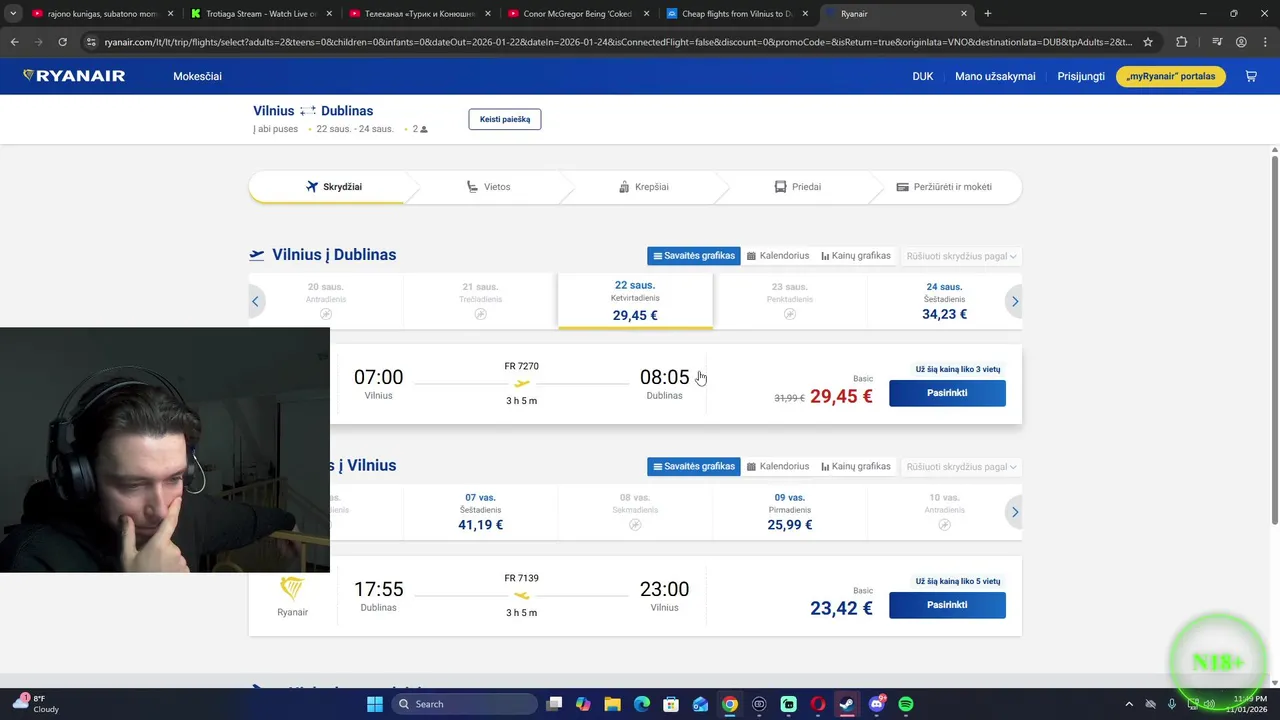Image resolution: width=1280 pixels, height=720 pixels.
Task: Select the 29,45 € outbound flight Pasirinkti
Action: (947, 393)
